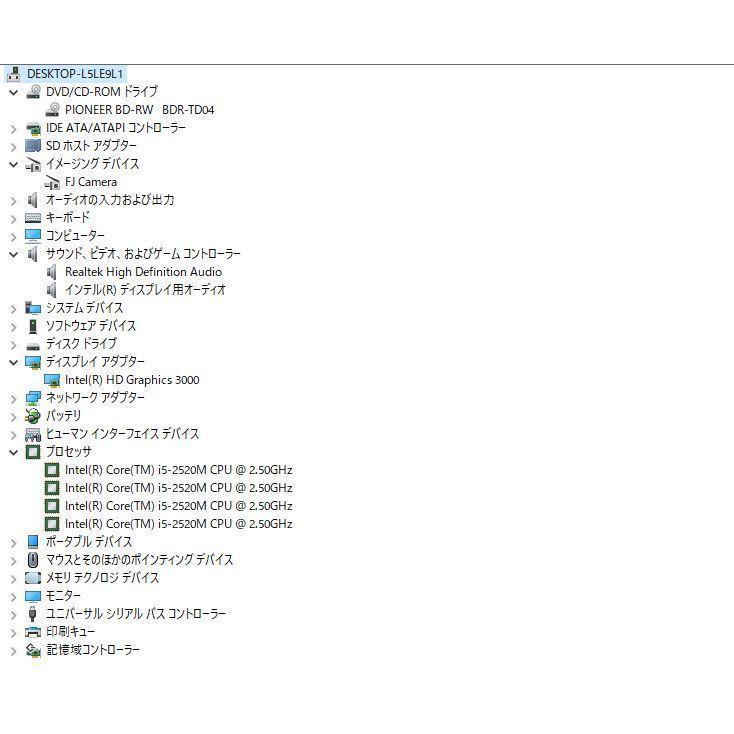Click the プロセッサ chip category icon
734x734 pixels.
(33, 452)
